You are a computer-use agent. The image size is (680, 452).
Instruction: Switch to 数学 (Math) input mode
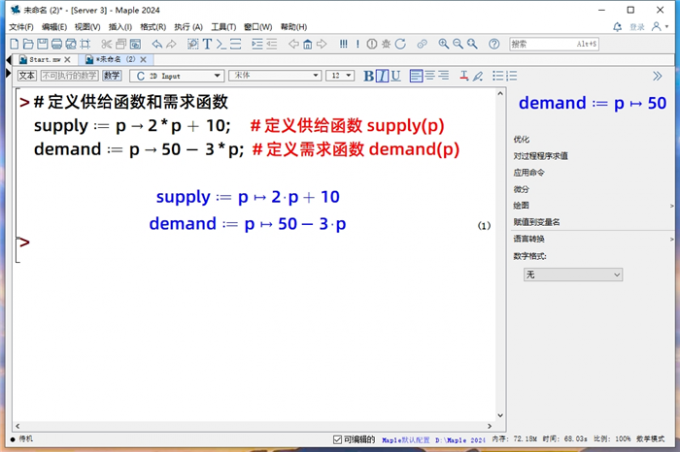click(x=111, y=76)
